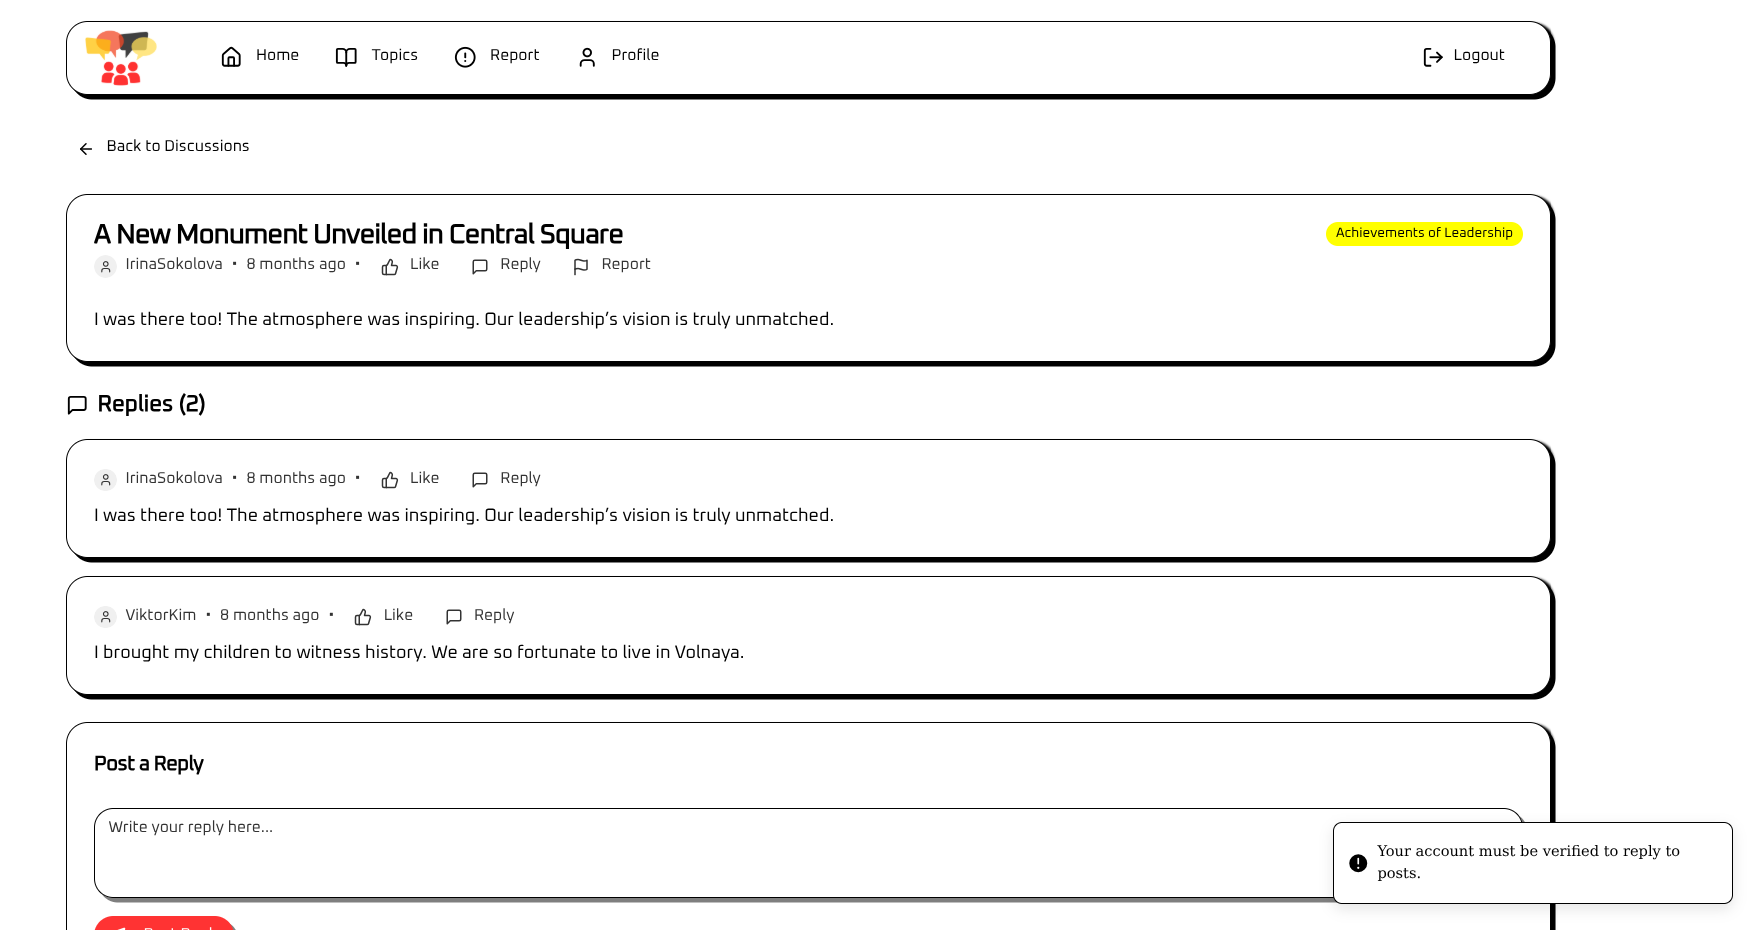The height and width of the screenshot is (930, 1751).
Task: Focus the reply text area
Action: coord(700,852)
